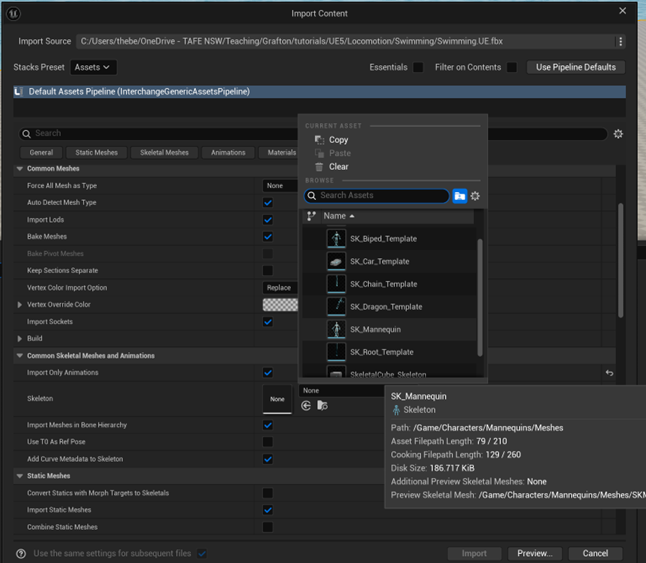Toggle the Import Lods checkbox
This screenshot has height=563, width=646.
pyautogui.click(x=267, y=220)
